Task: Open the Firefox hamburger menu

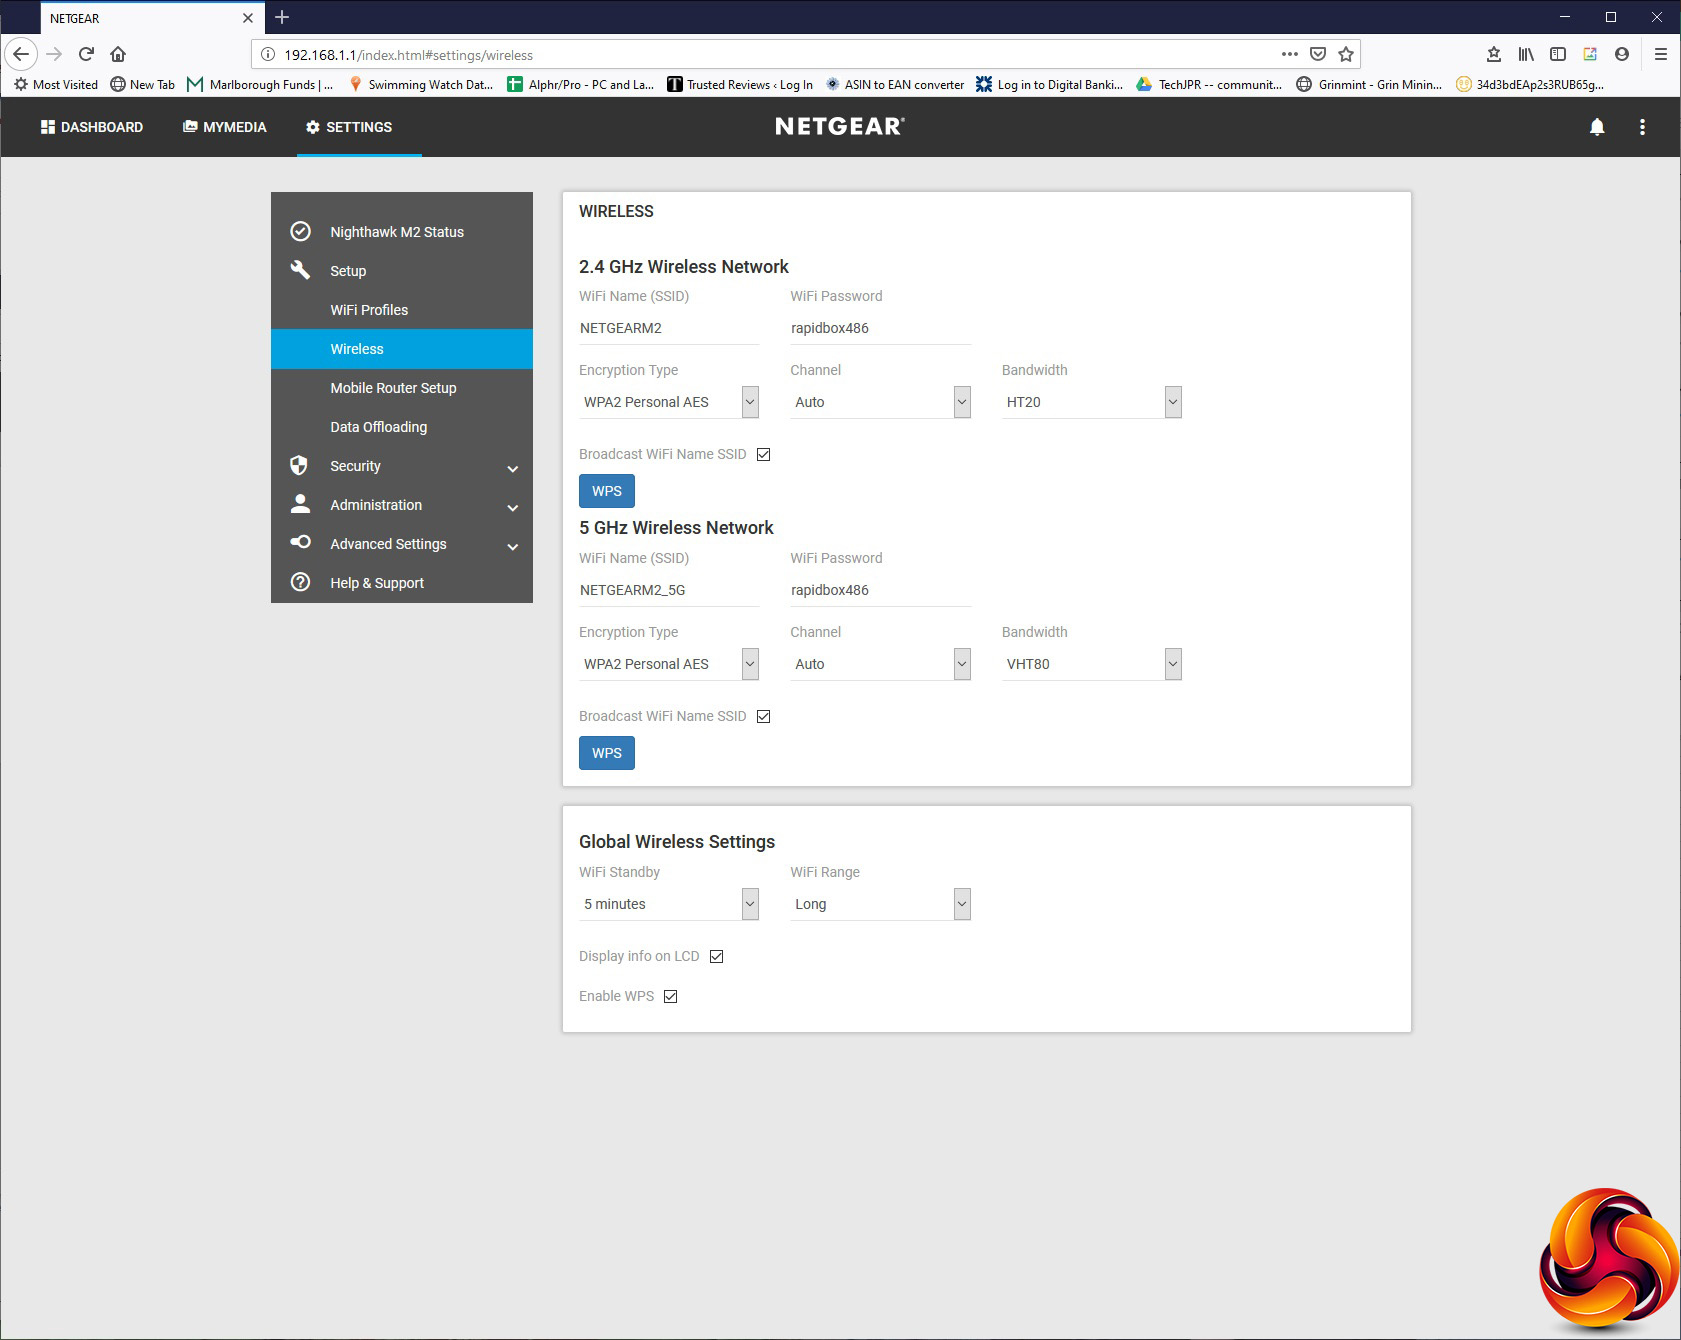Action: (1661, 54)
